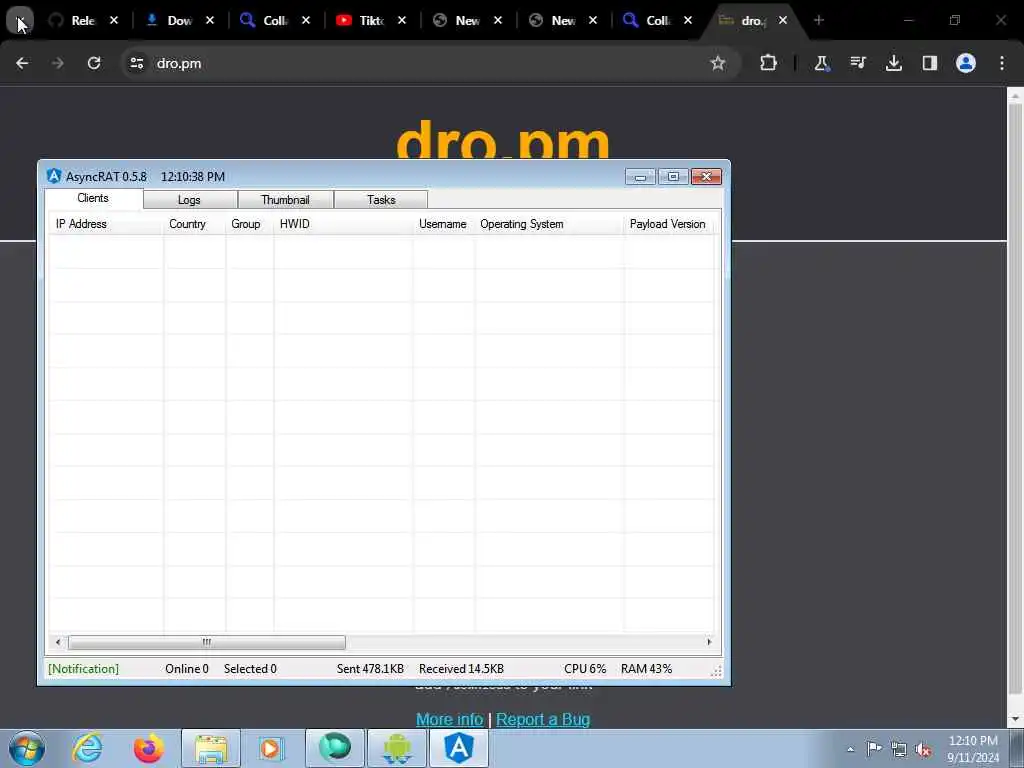Image resolution: width=1024 pixels, height=768 pixels.
Task: Open the Chrome profile avatar
Action: pos(966,63)
